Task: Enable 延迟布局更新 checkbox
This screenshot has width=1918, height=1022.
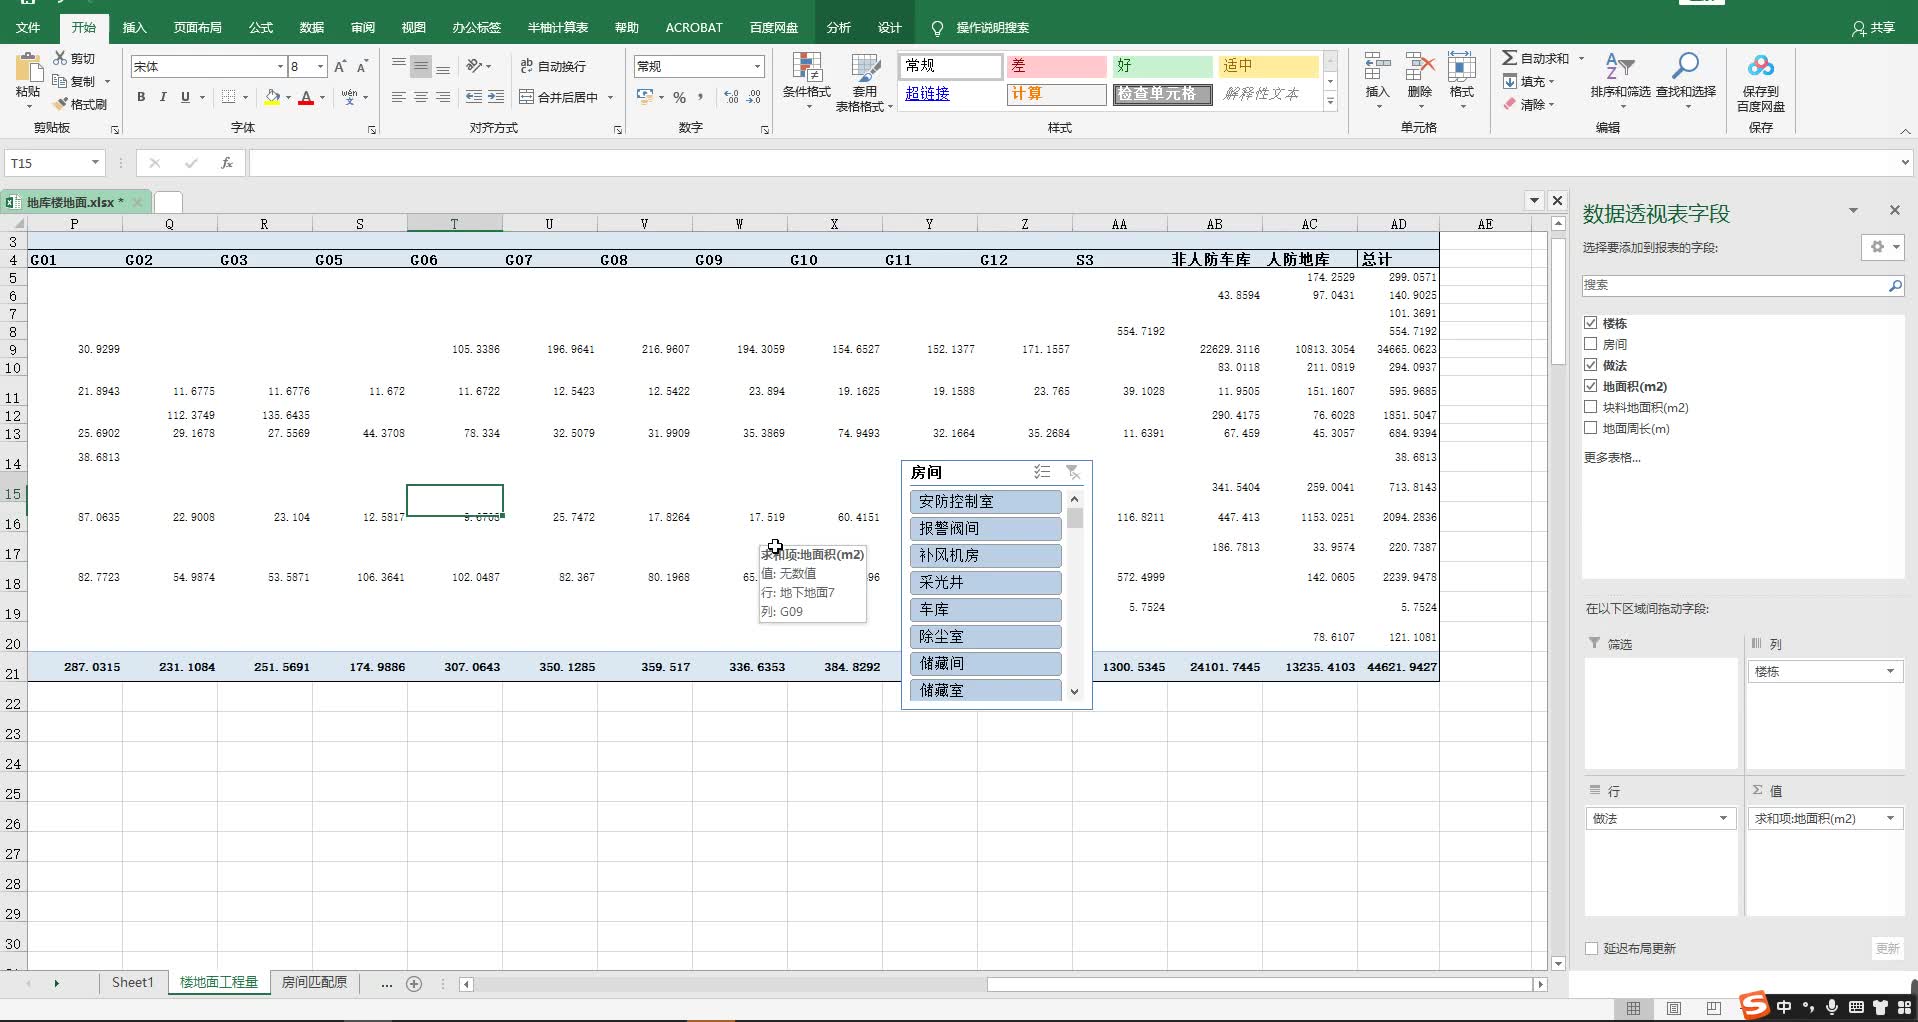Action: click(1592, 948)
